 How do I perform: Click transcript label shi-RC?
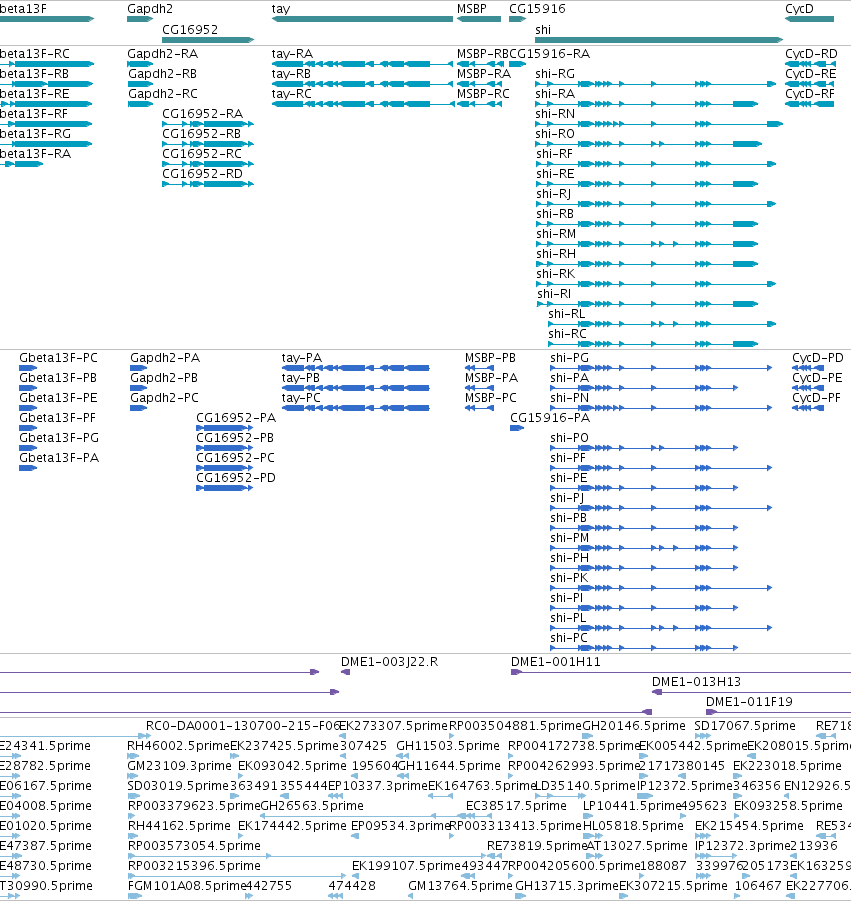[568, 334]
